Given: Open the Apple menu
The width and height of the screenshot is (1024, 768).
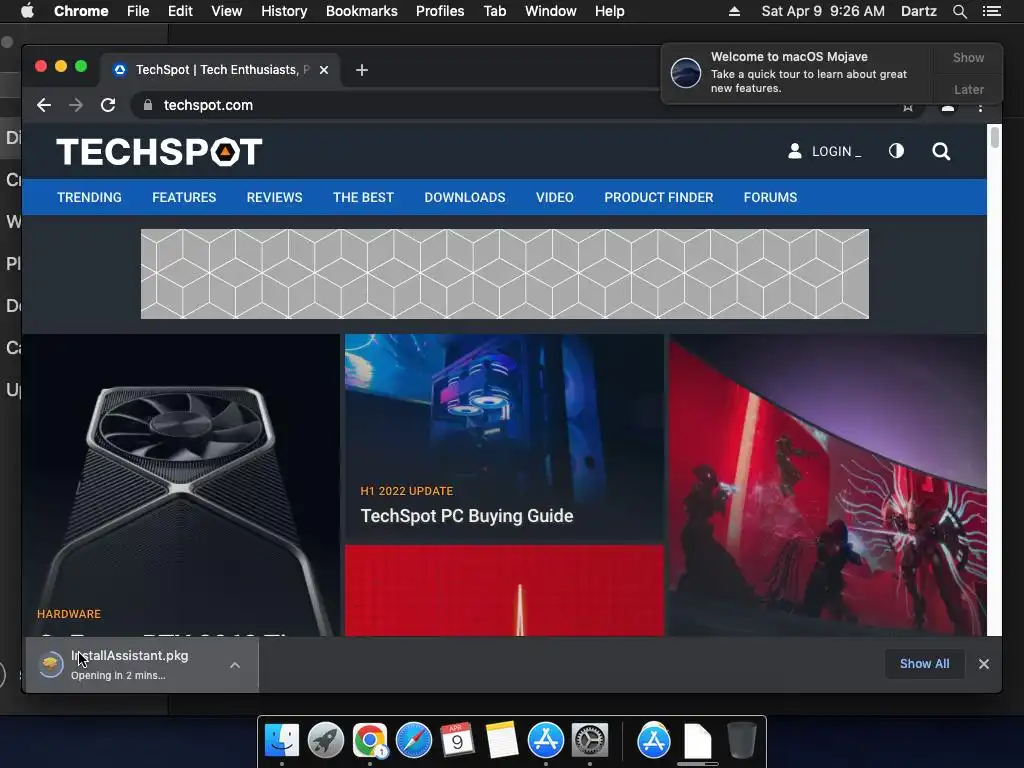Looking at the screenshot, I should click(x=27, y=11).
